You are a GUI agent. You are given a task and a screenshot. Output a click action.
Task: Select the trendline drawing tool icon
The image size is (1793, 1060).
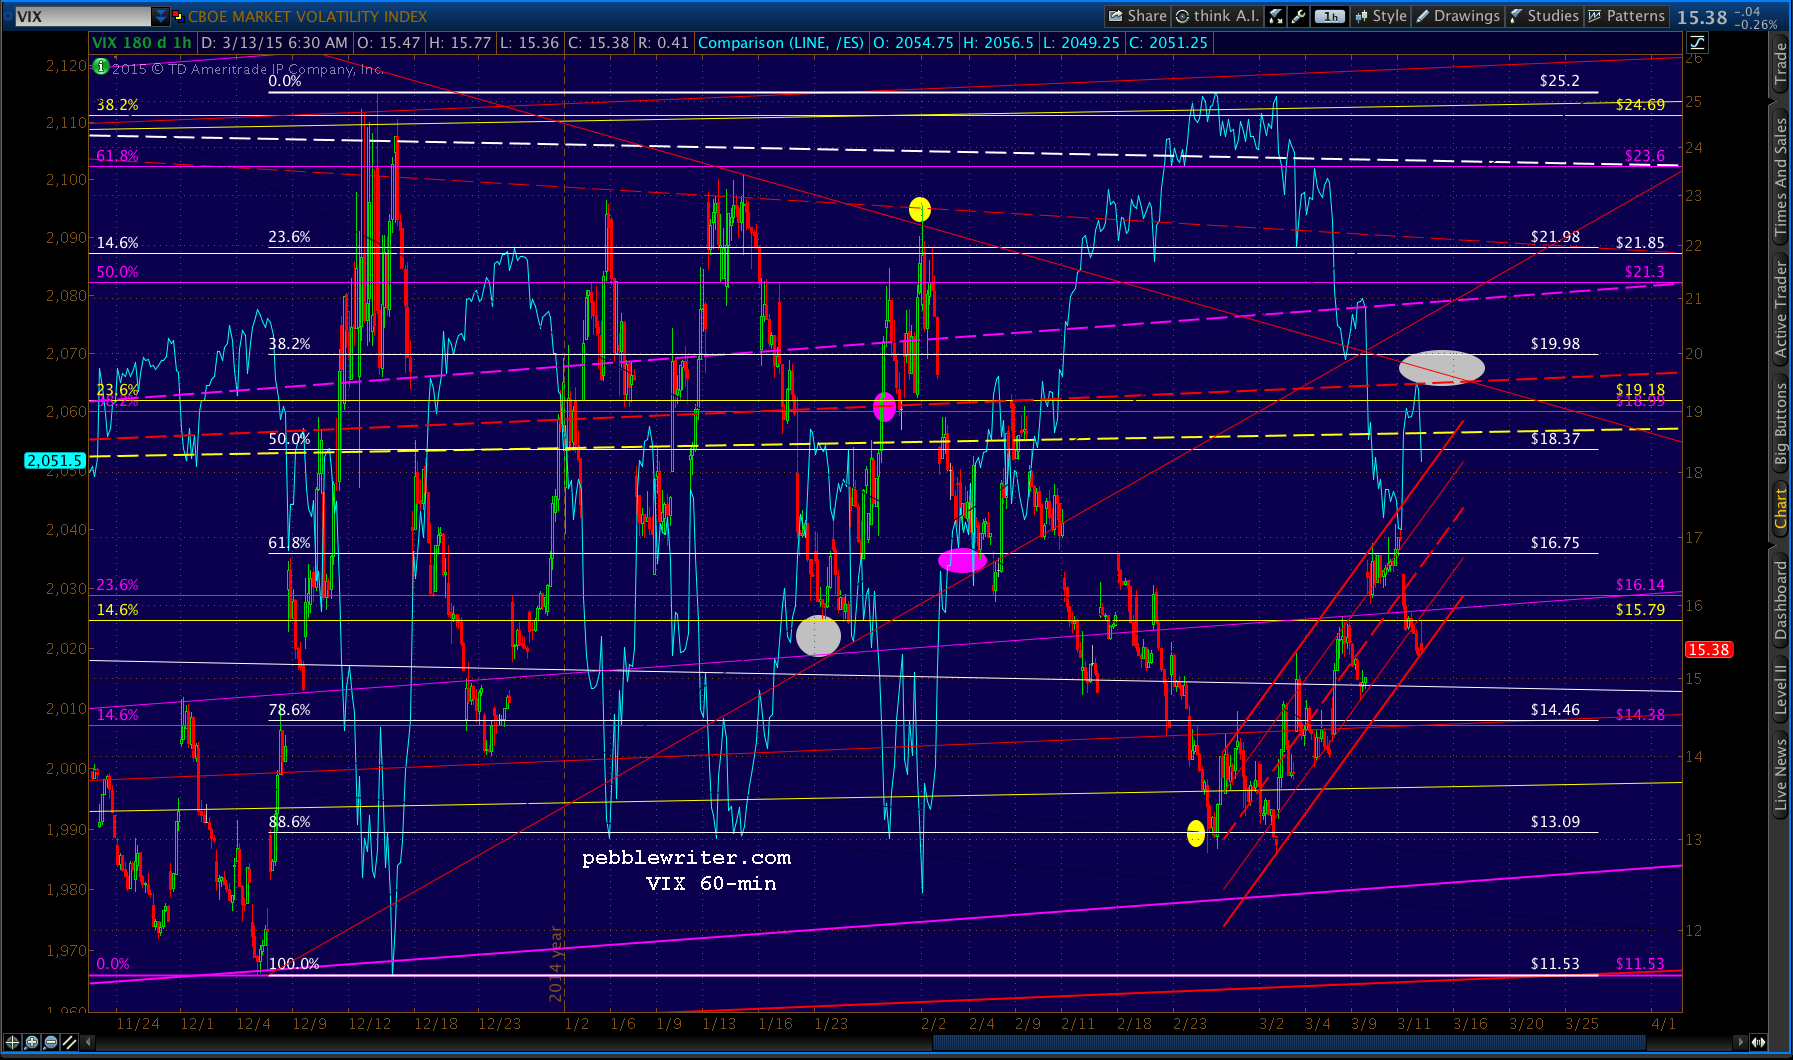(70, 1042)
